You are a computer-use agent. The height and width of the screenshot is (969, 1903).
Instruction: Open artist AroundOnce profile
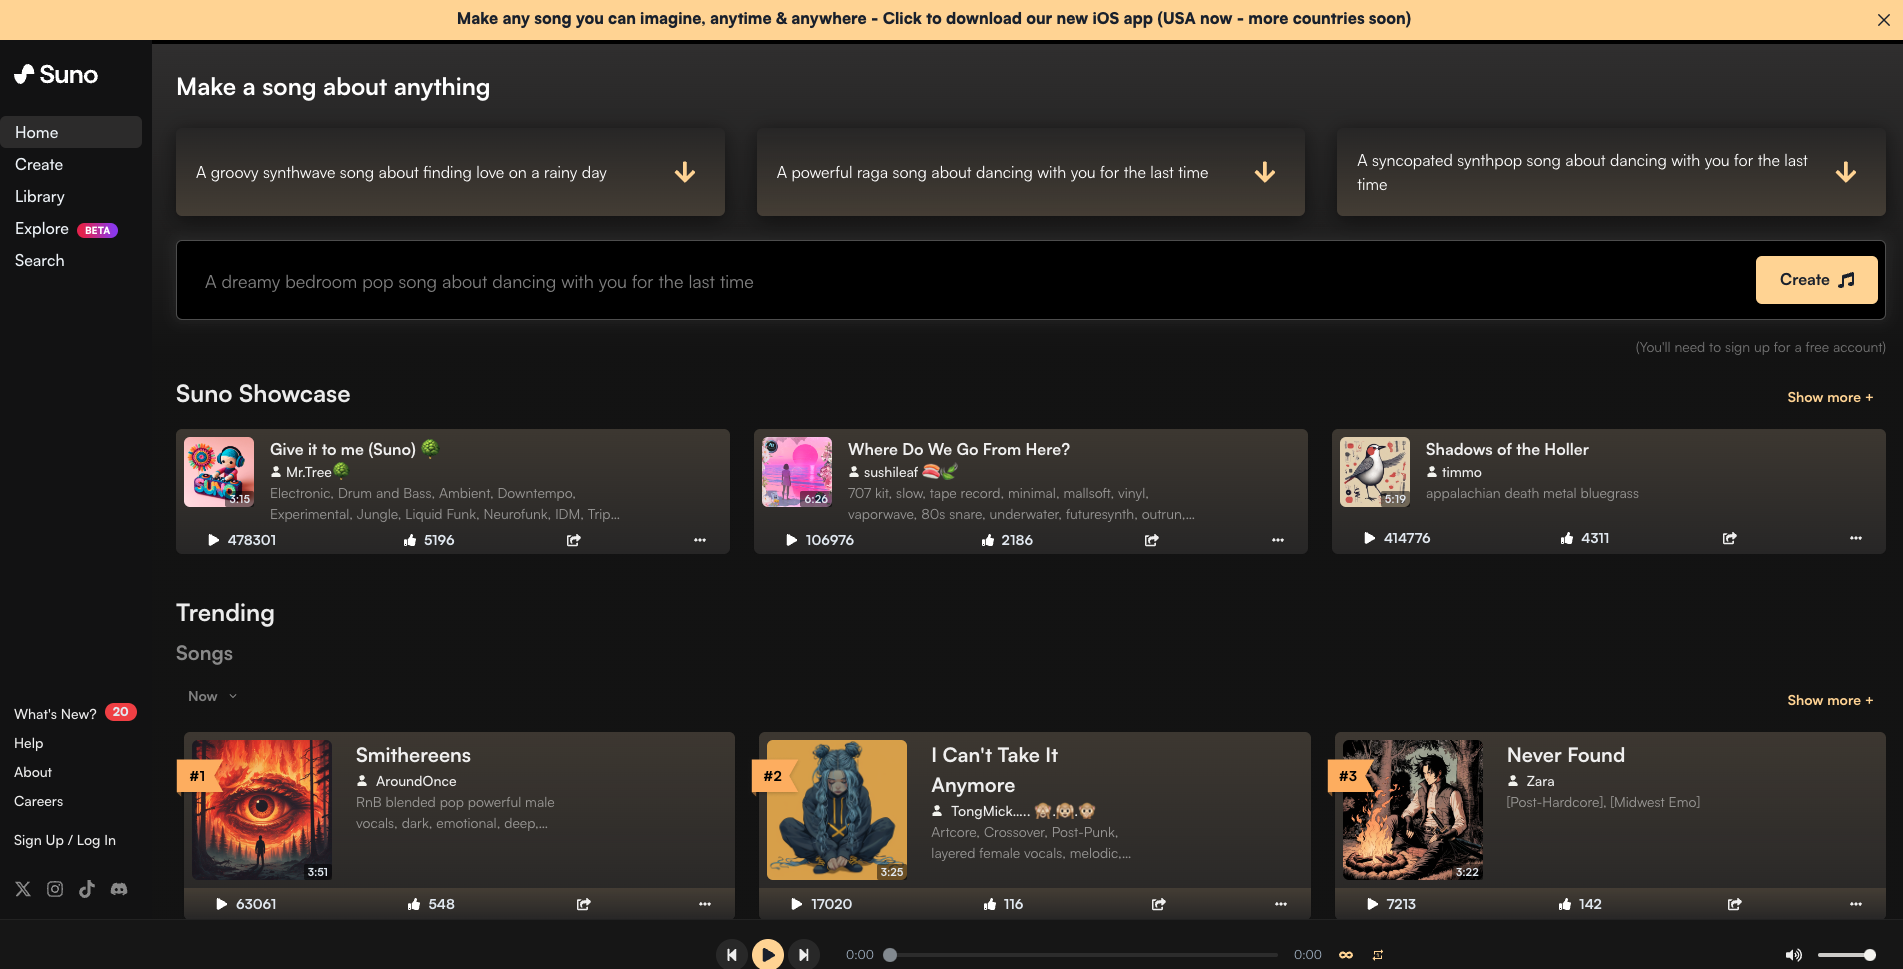[416, 781]
